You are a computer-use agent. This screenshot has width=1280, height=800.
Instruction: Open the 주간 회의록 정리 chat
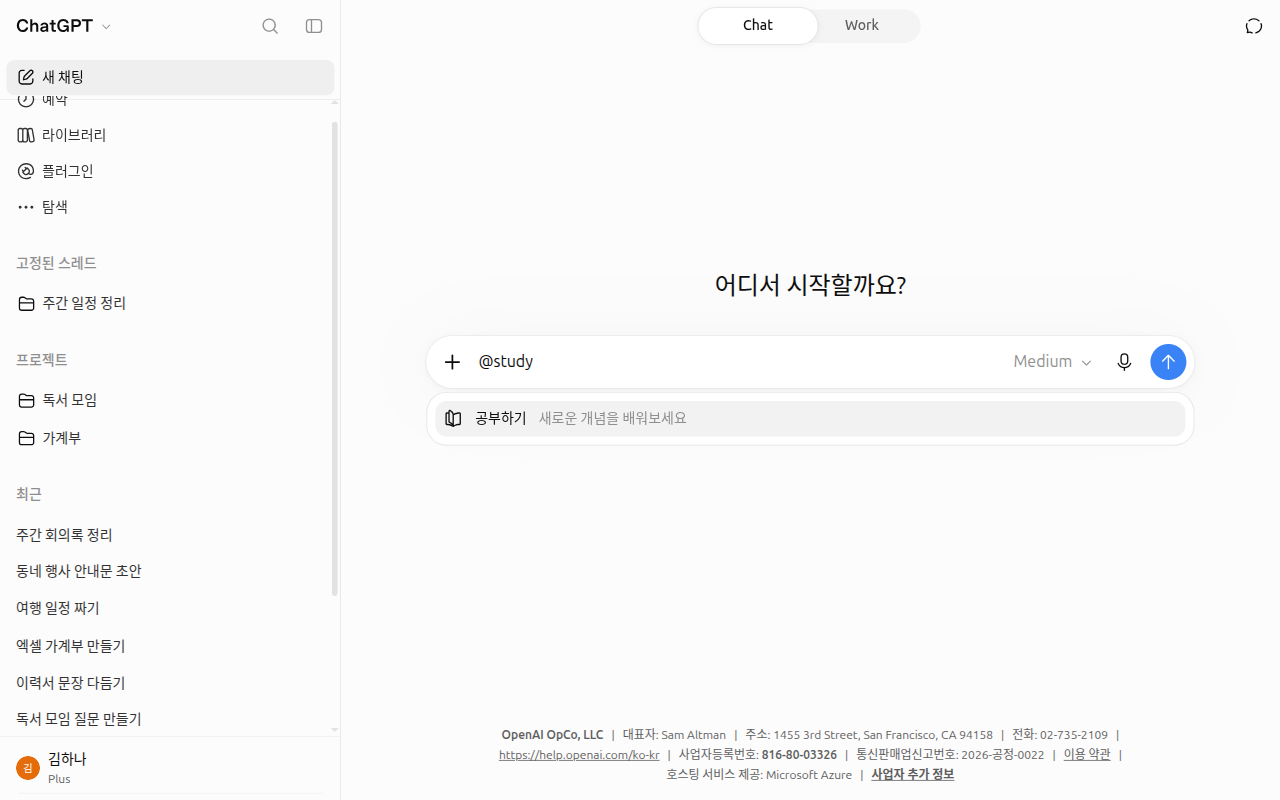(170, 535)
